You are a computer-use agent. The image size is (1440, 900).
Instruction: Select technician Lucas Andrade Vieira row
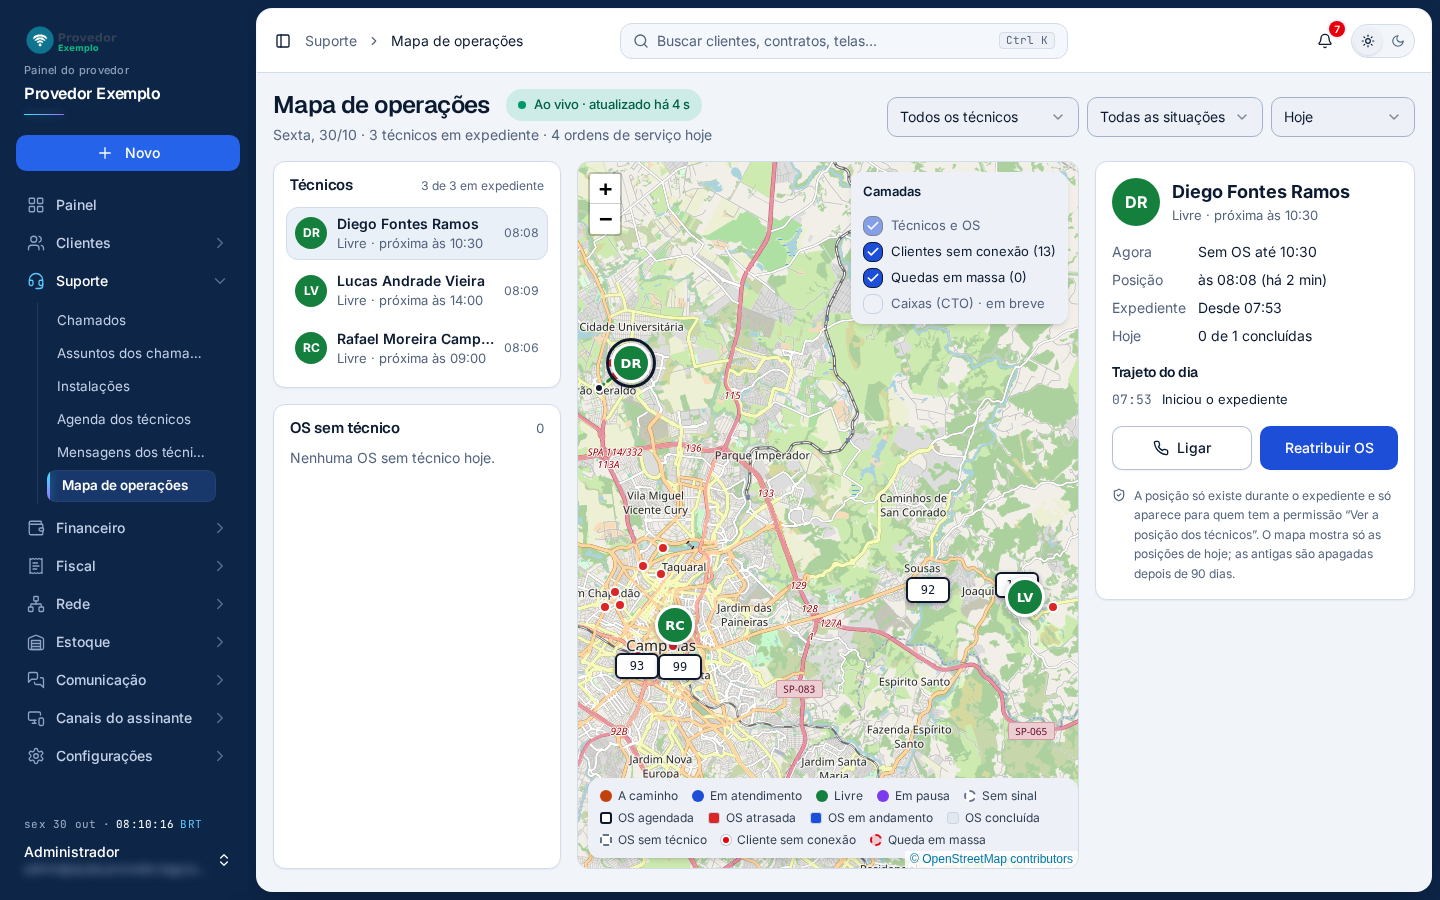coord(417,291)
